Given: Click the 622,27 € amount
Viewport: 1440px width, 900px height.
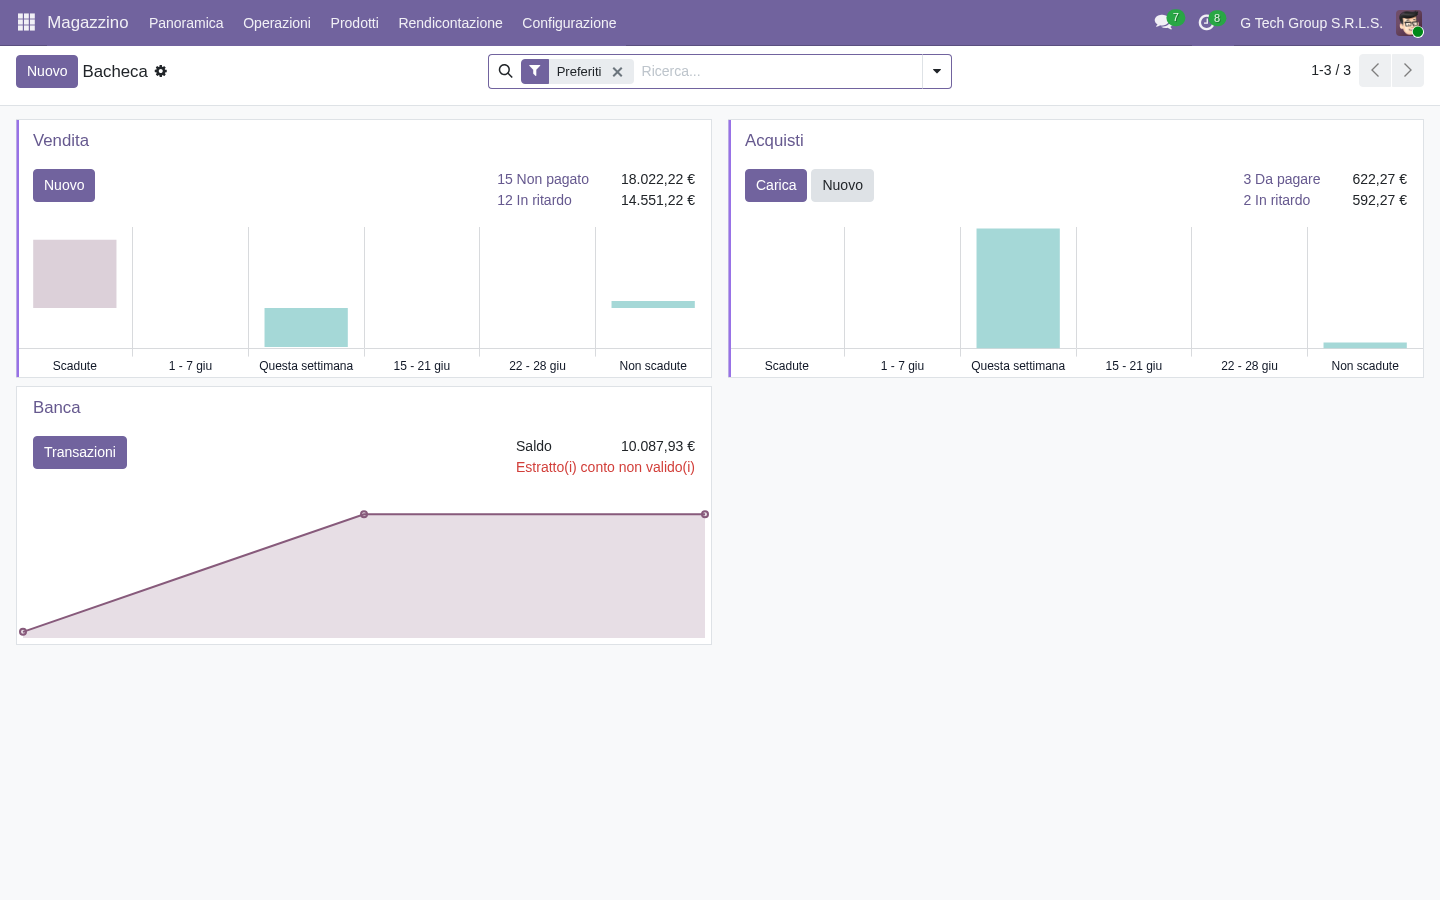Looking at the screenshot, I should click(x=1380, y=179).
